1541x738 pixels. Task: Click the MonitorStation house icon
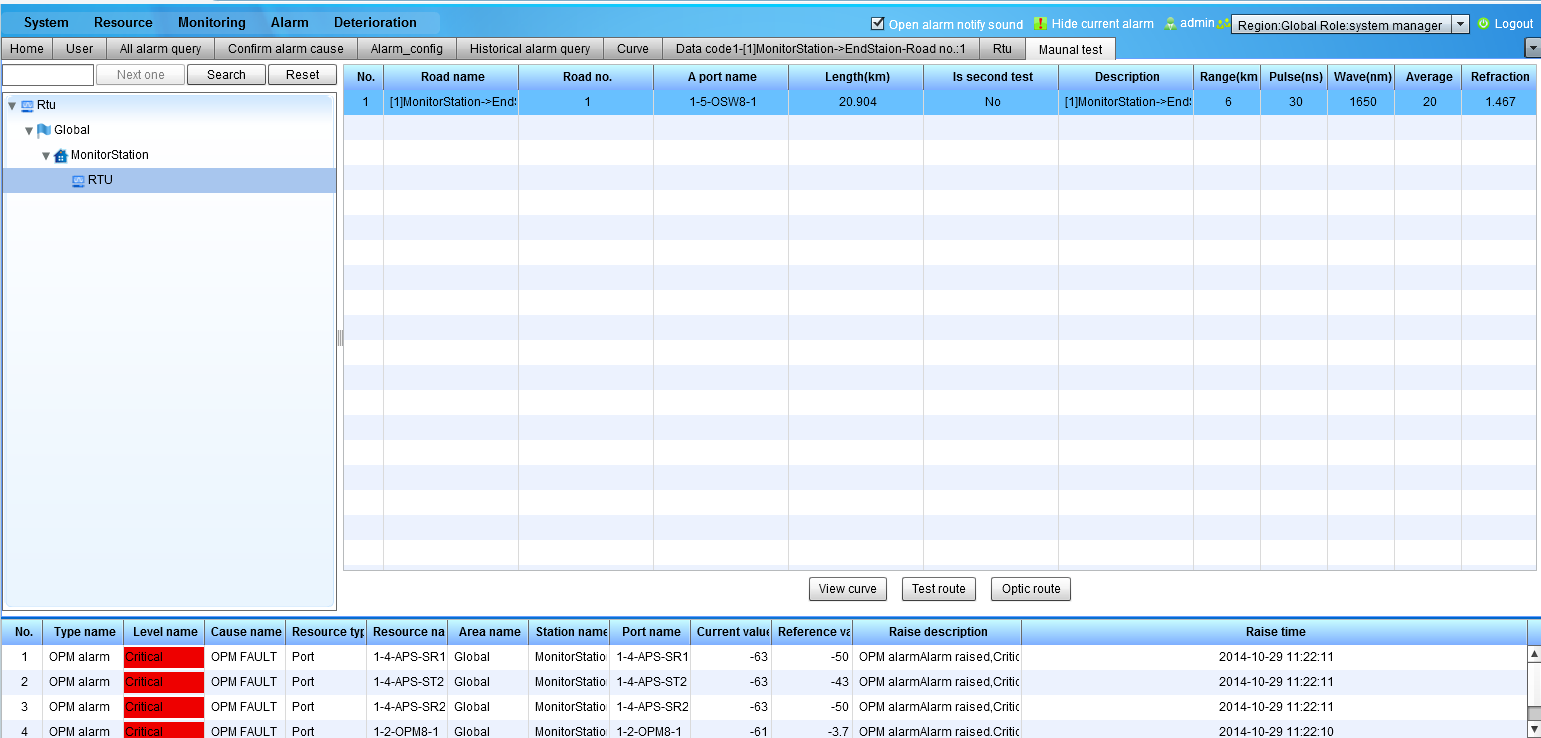click(61, 155)
